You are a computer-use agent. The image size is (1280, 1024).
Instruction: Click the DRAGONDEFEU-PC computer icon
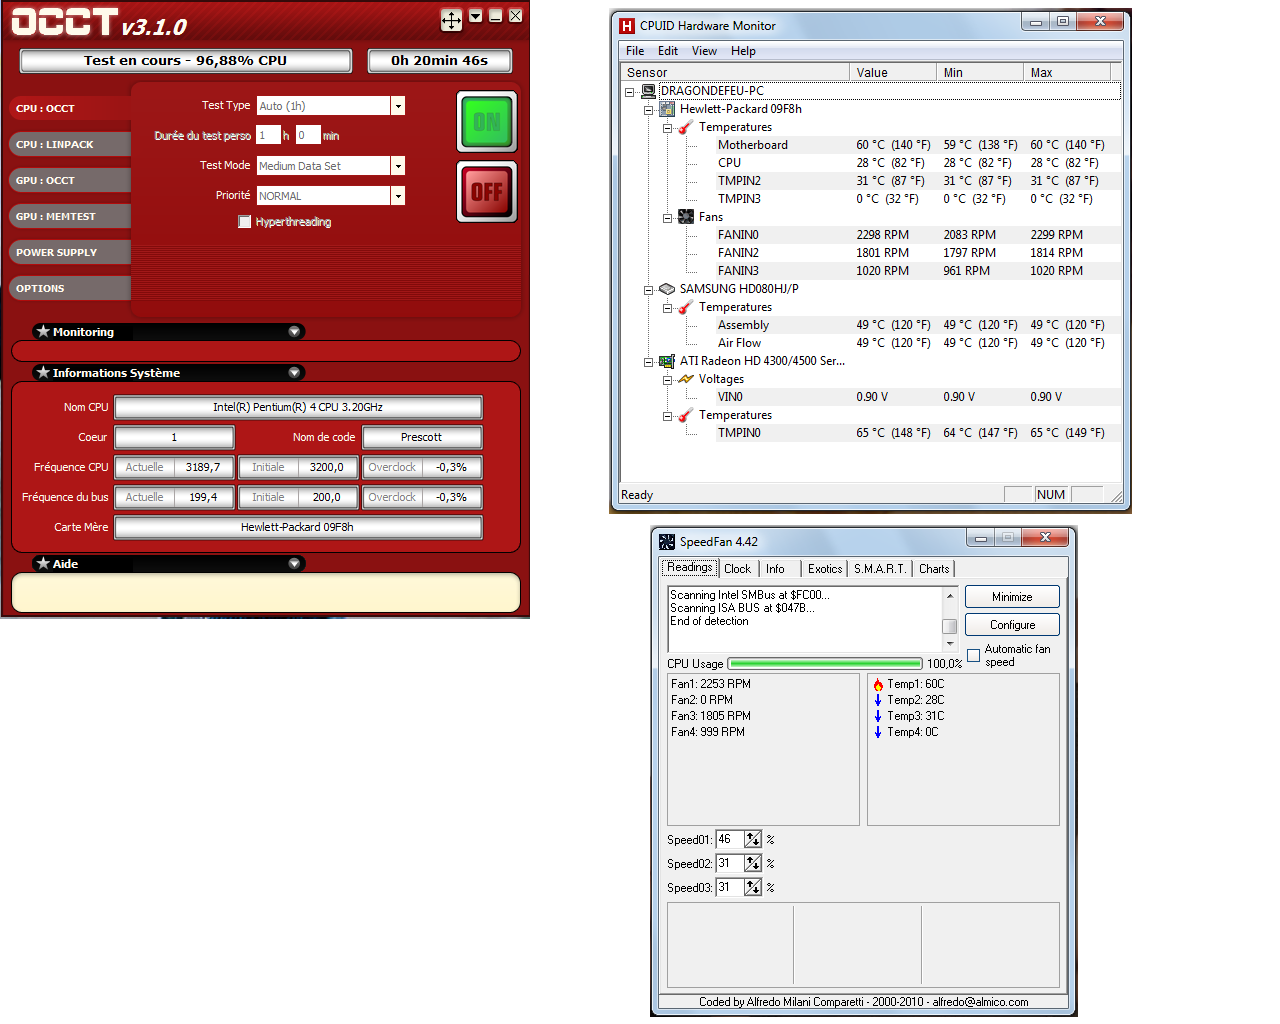pos(648,91)
